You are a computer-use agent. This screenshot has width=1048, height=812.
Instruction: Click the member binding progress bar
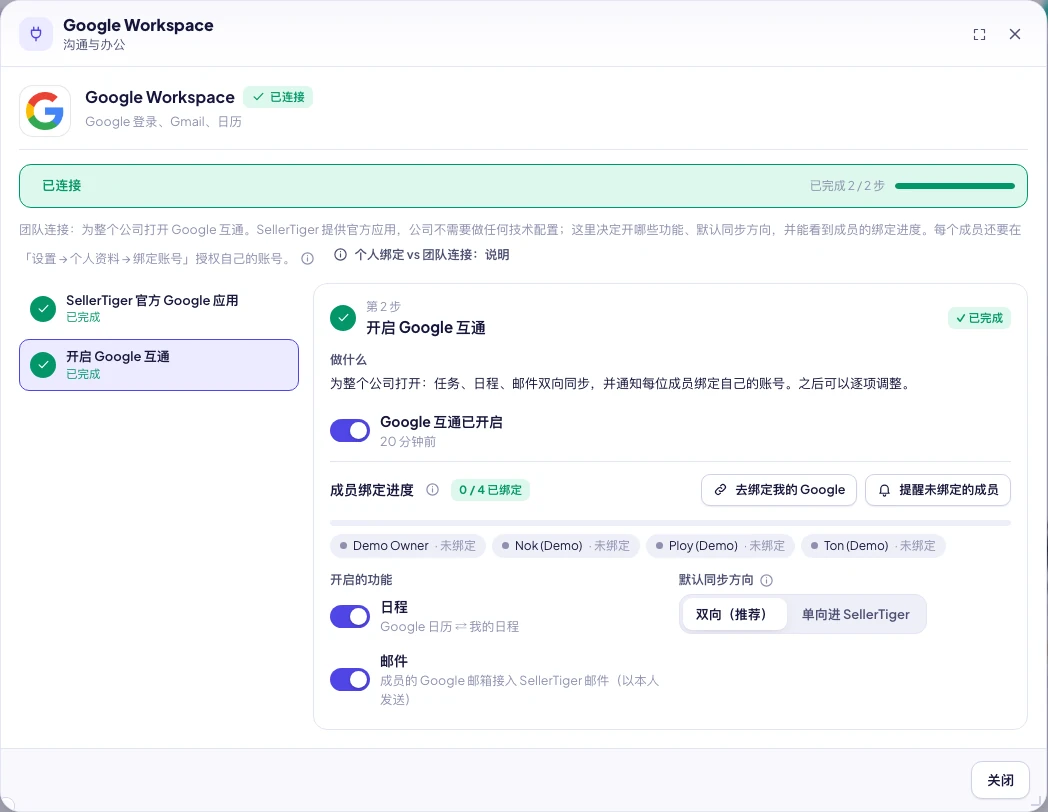pos(670,523)
